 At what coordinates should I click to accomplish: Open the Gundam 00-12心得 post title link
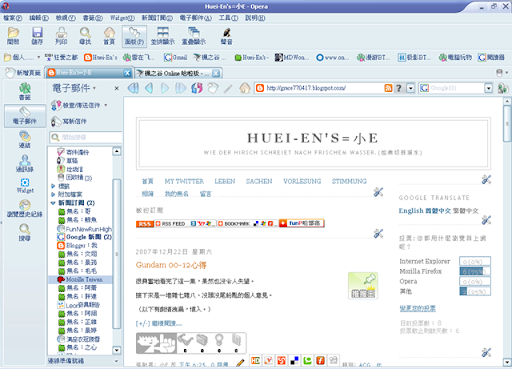[171, 265]
